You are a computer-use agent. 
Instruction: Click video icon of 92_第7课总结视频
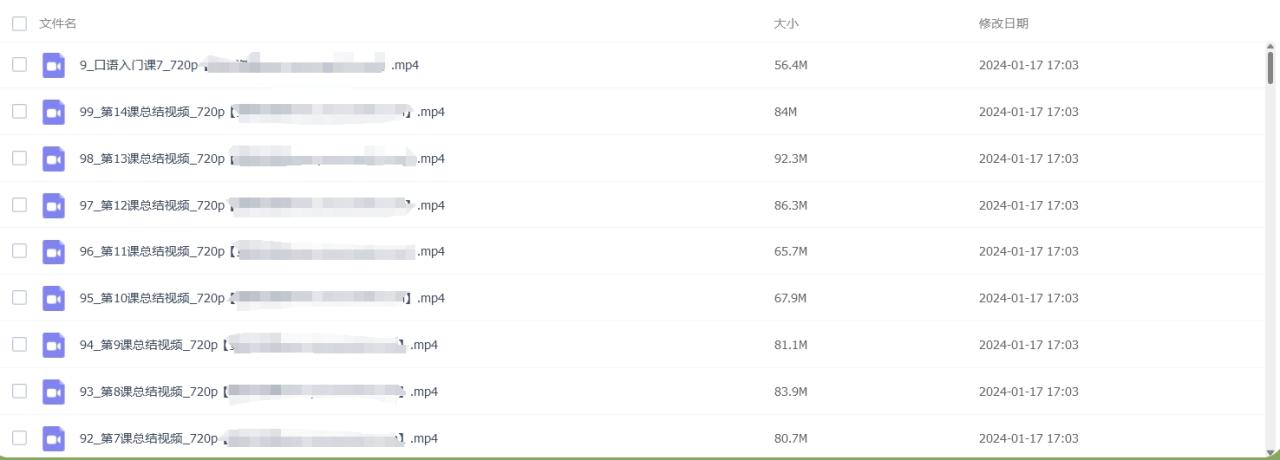click(x=54, y=438)
